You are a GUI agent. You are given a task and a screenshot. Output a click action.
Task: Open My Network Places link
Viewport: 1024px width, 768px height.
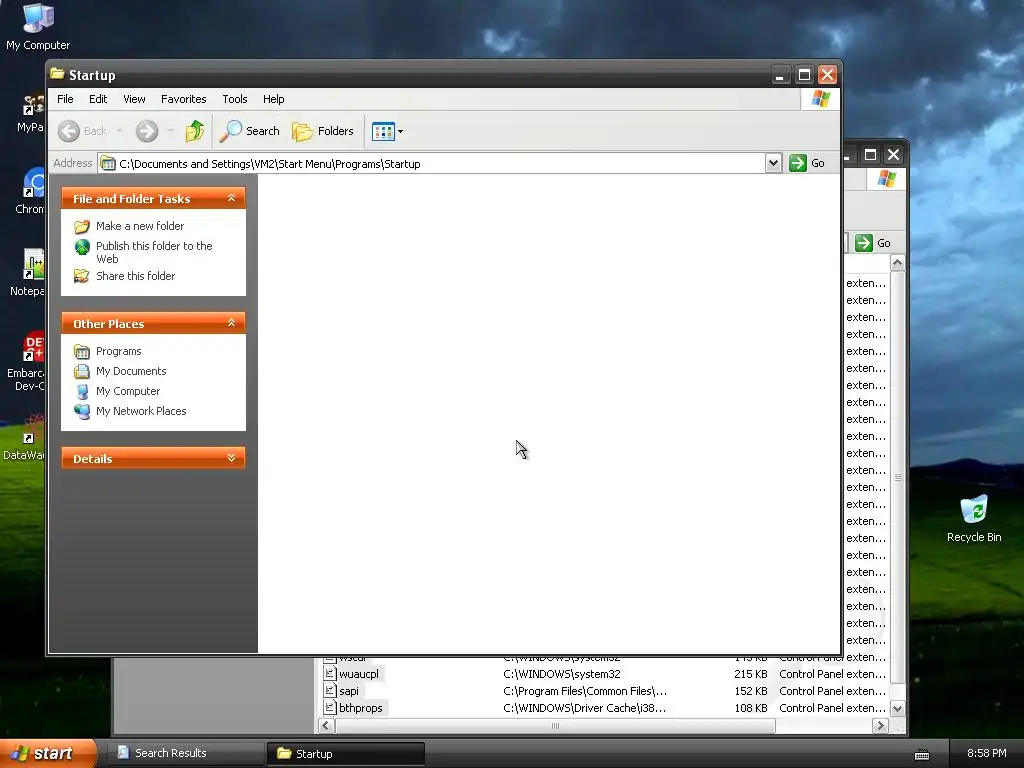point(141,411)
